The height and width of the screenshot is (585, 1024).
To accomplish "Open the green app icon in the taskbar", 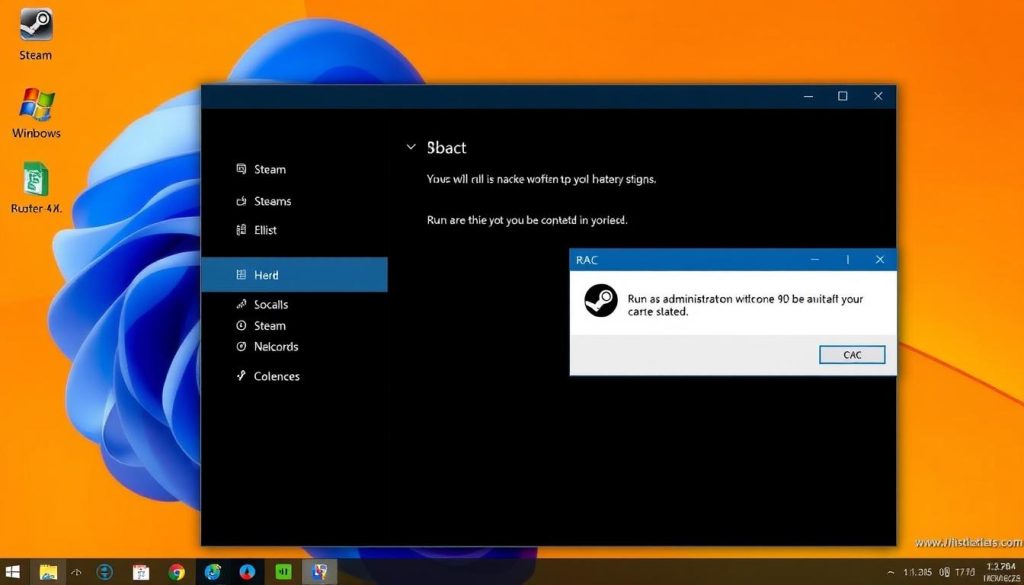I will (283, 572).
